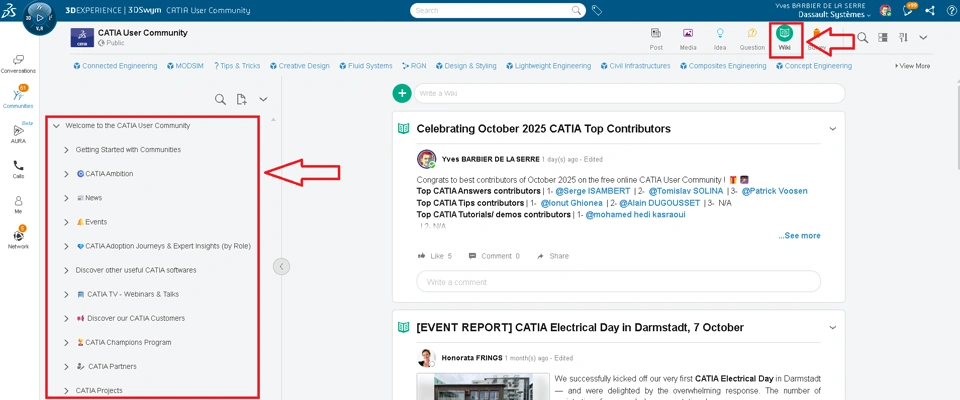
Task: Expand the News tree node
Action: (66, 198)
